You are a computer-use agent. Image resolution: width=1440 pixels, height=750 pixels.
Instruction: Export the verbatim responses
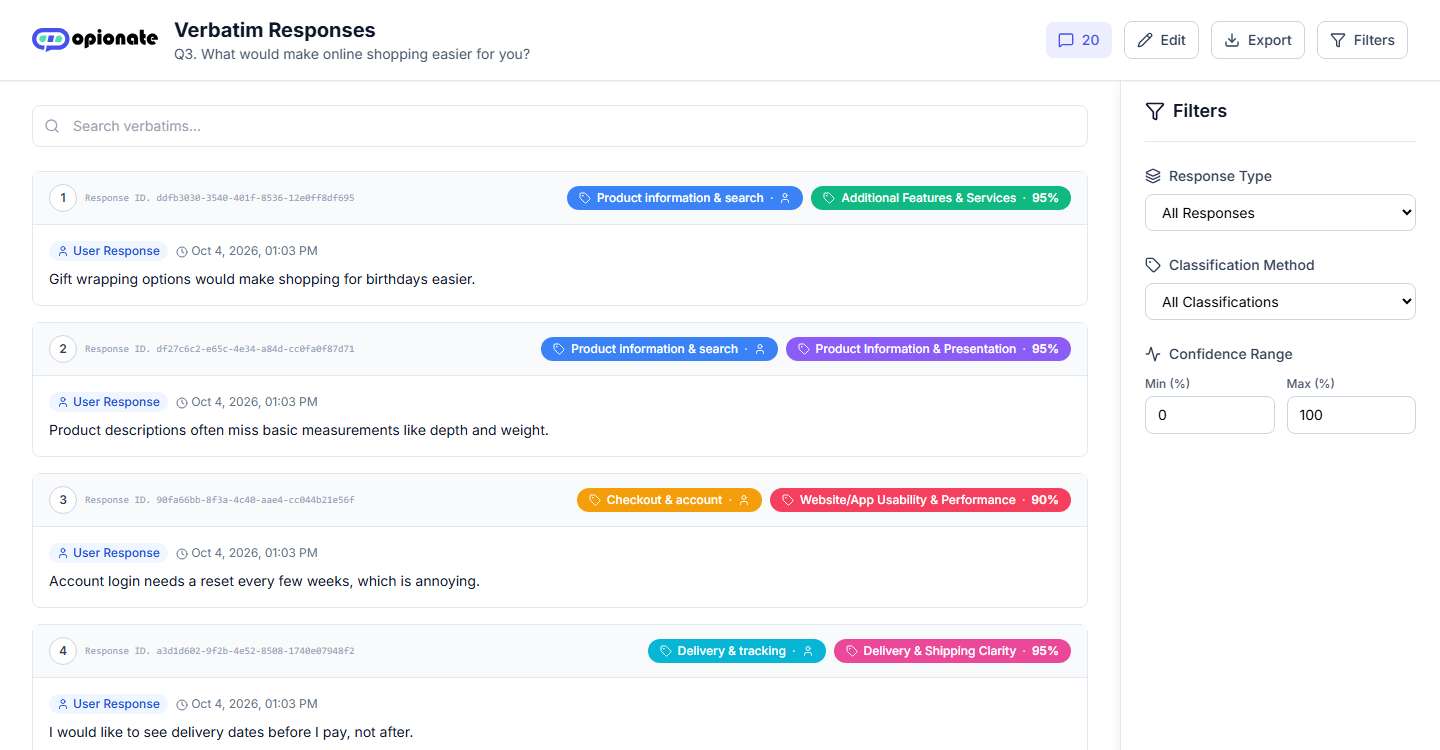click(x=1258, y=40)
